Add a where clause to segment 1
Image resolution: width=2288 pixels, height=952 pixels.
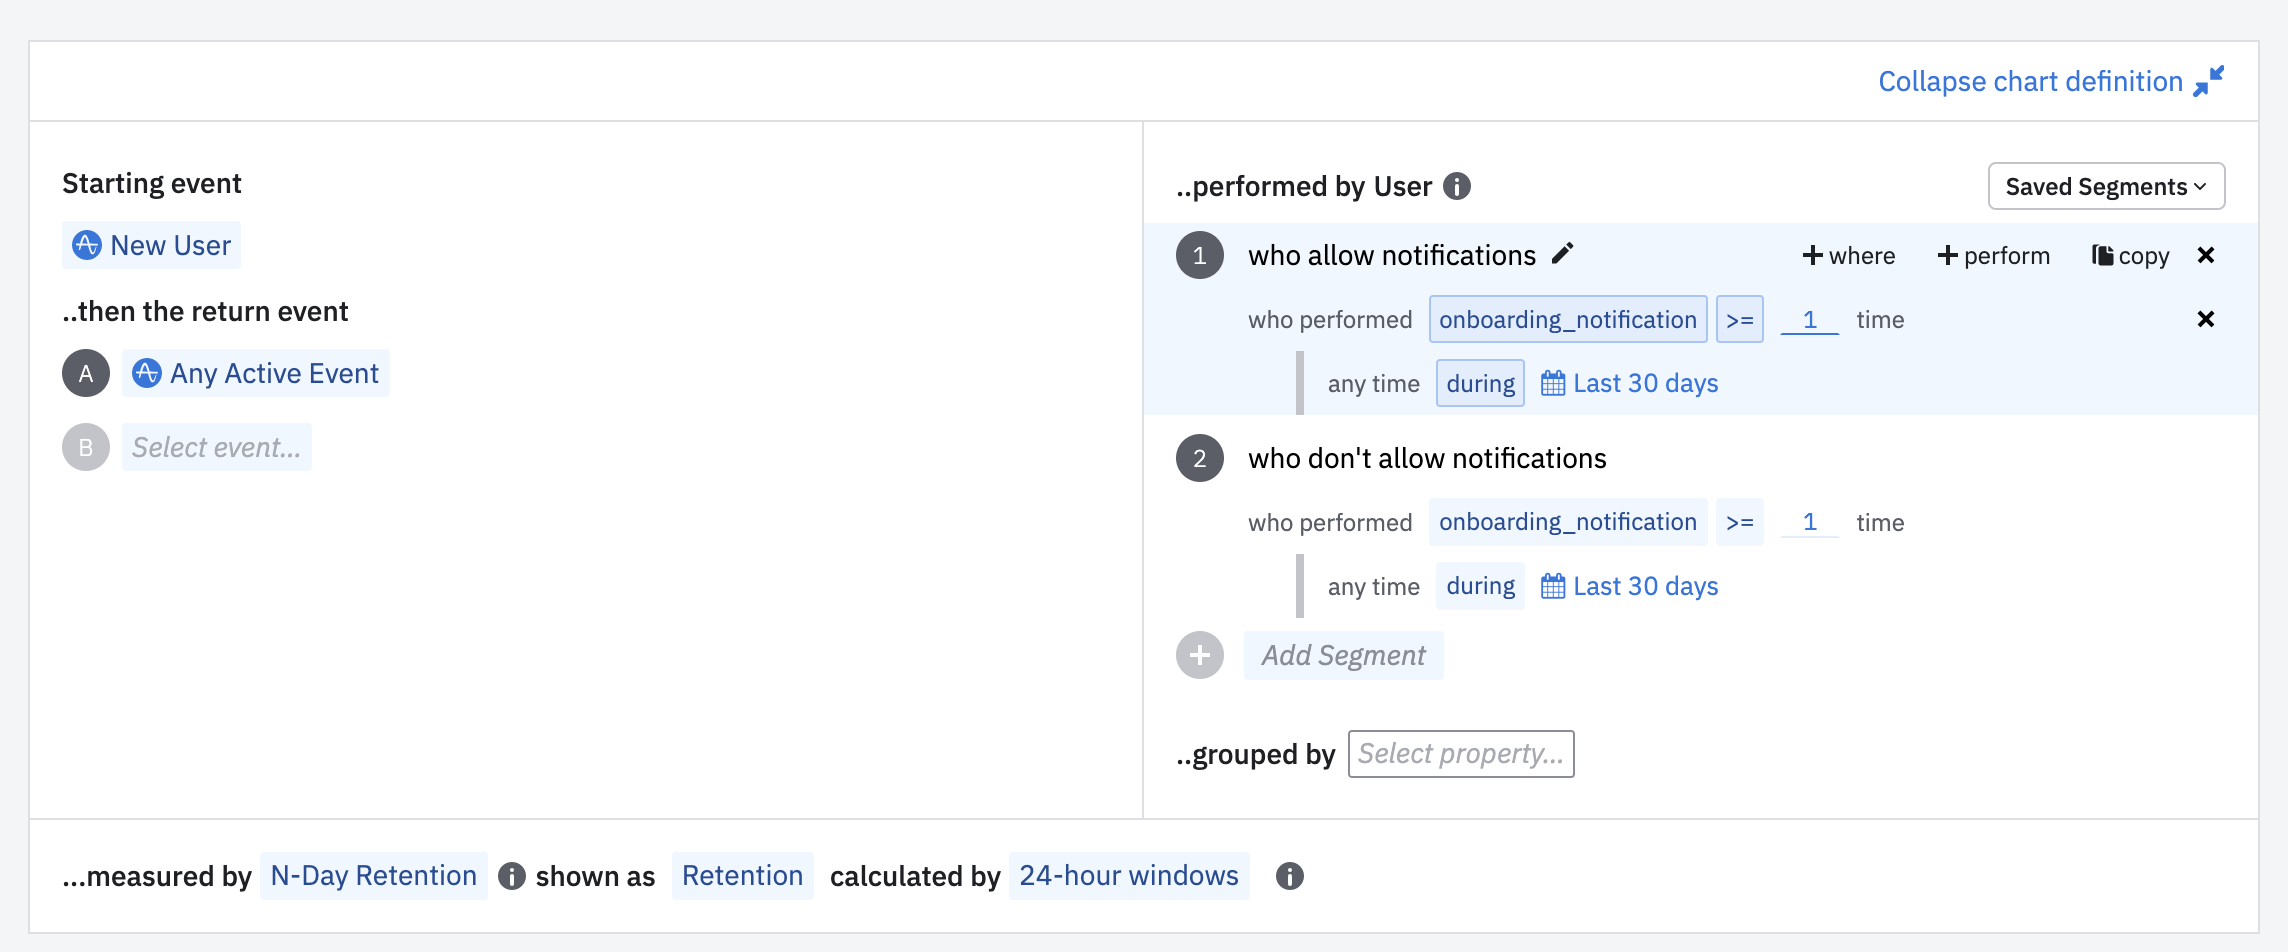click(1849, 256)
